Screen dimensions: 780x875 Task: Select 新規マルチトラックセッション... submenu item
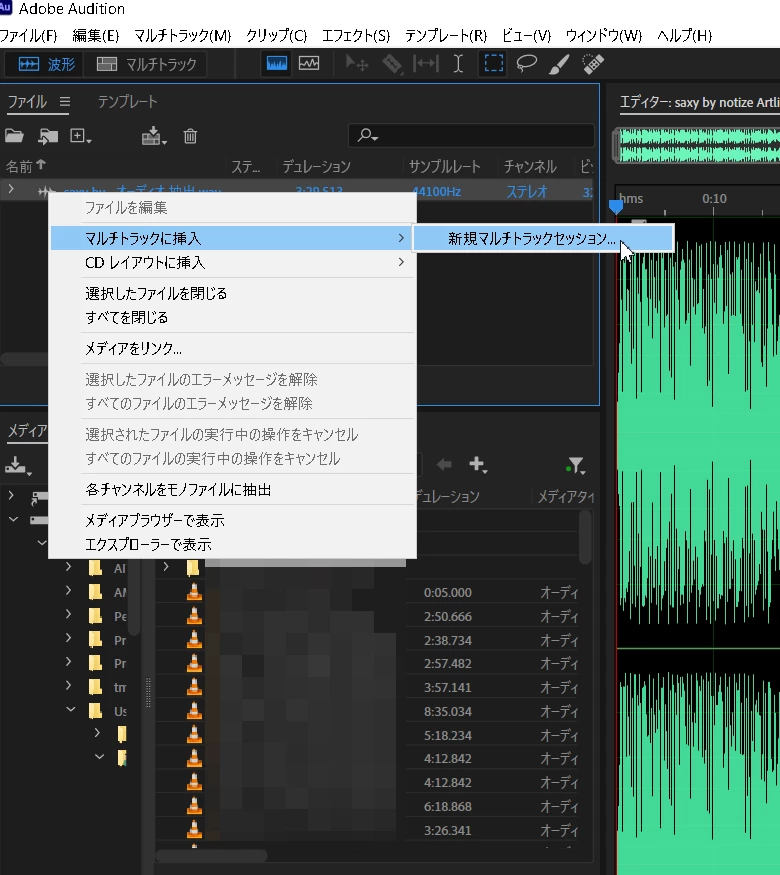(542, 238)
